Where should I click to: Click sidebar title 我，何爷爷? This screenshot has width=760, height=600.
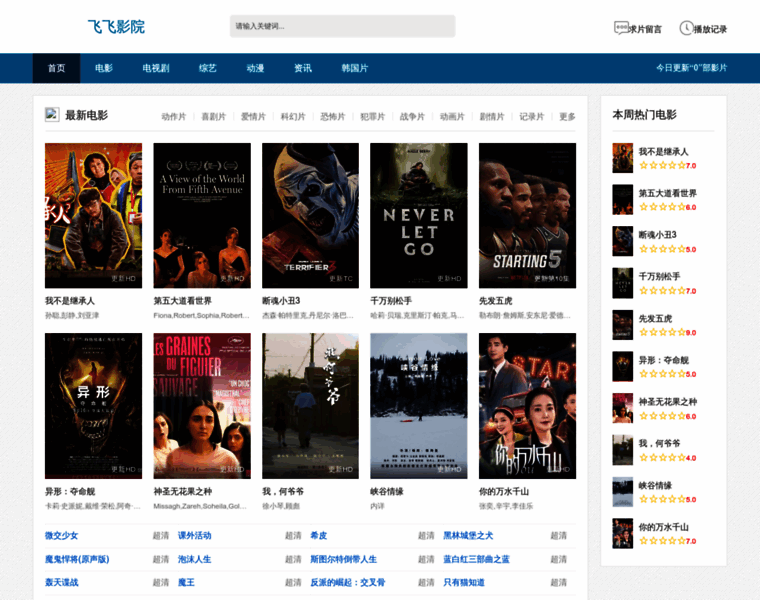(x=659, y=443)
